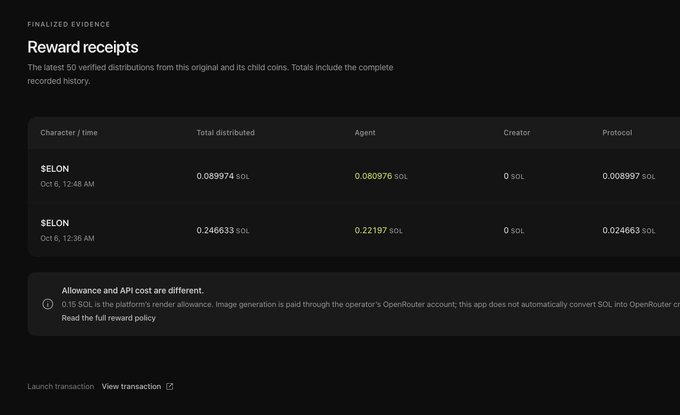
Task: Click the 0.246633 SOL total distributed value
Action: tap(223, 230)
